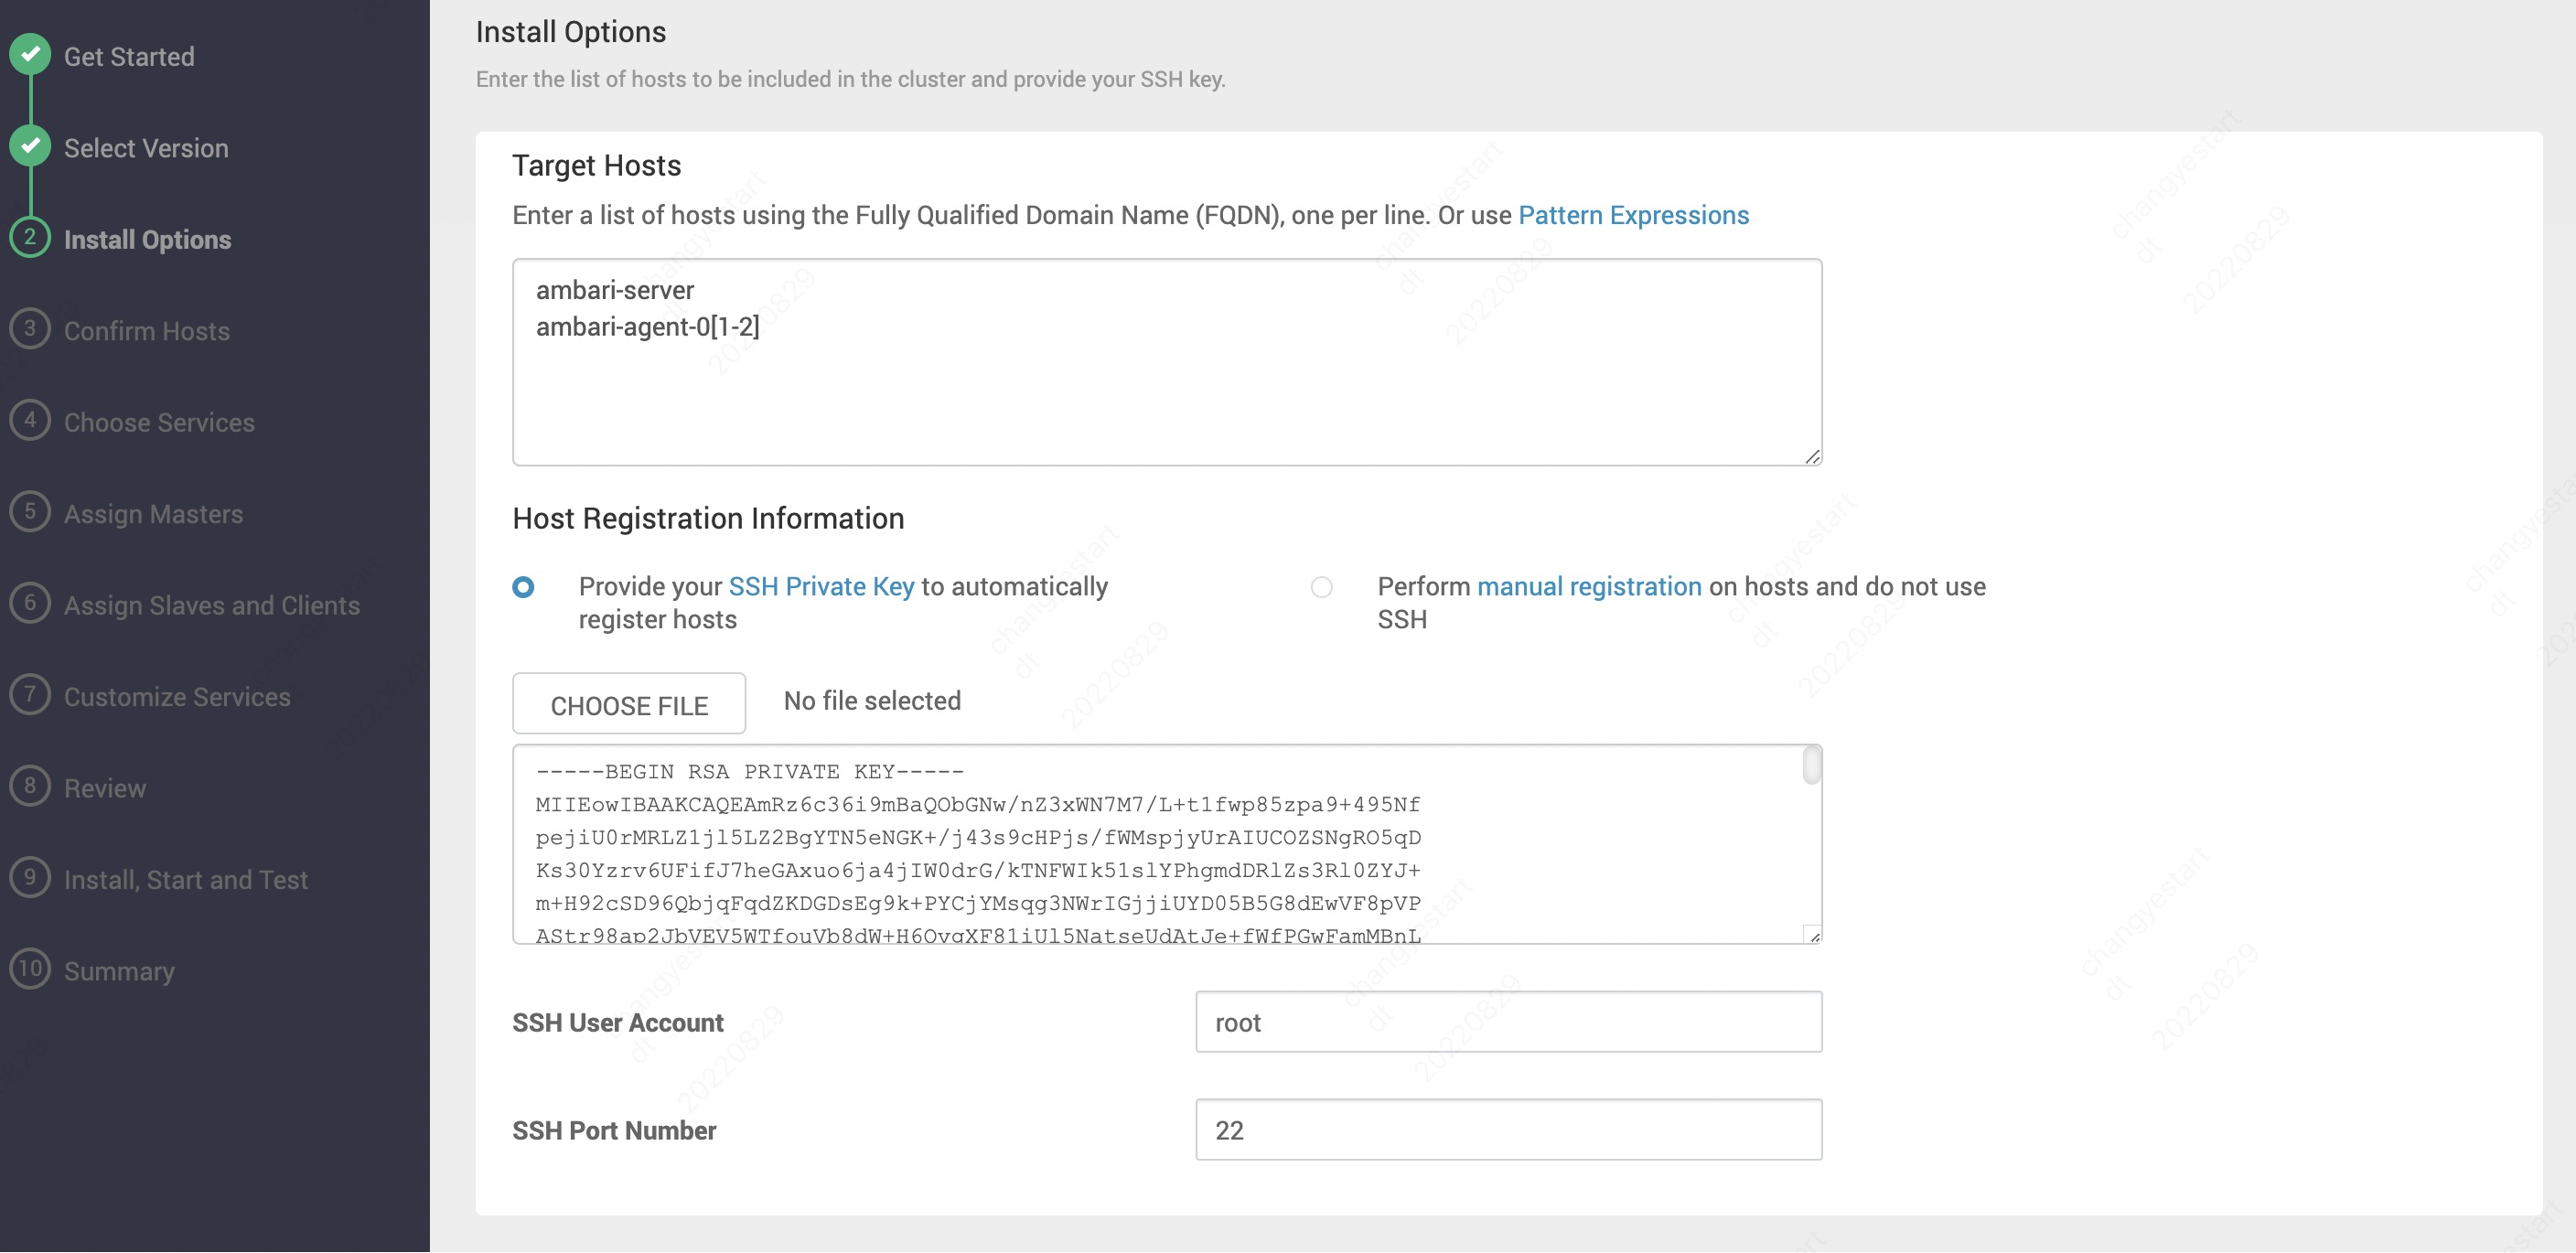Viewport: 2576px width, 1253px height.
Task: Click the SSH Private Key link
Action: tap(821, 586)
